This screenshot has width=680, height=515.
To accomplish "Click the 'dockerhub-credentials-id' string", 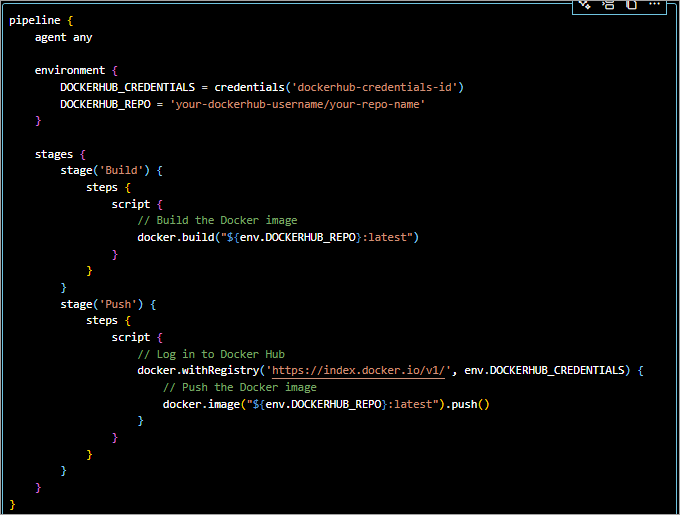I will 375,87.
